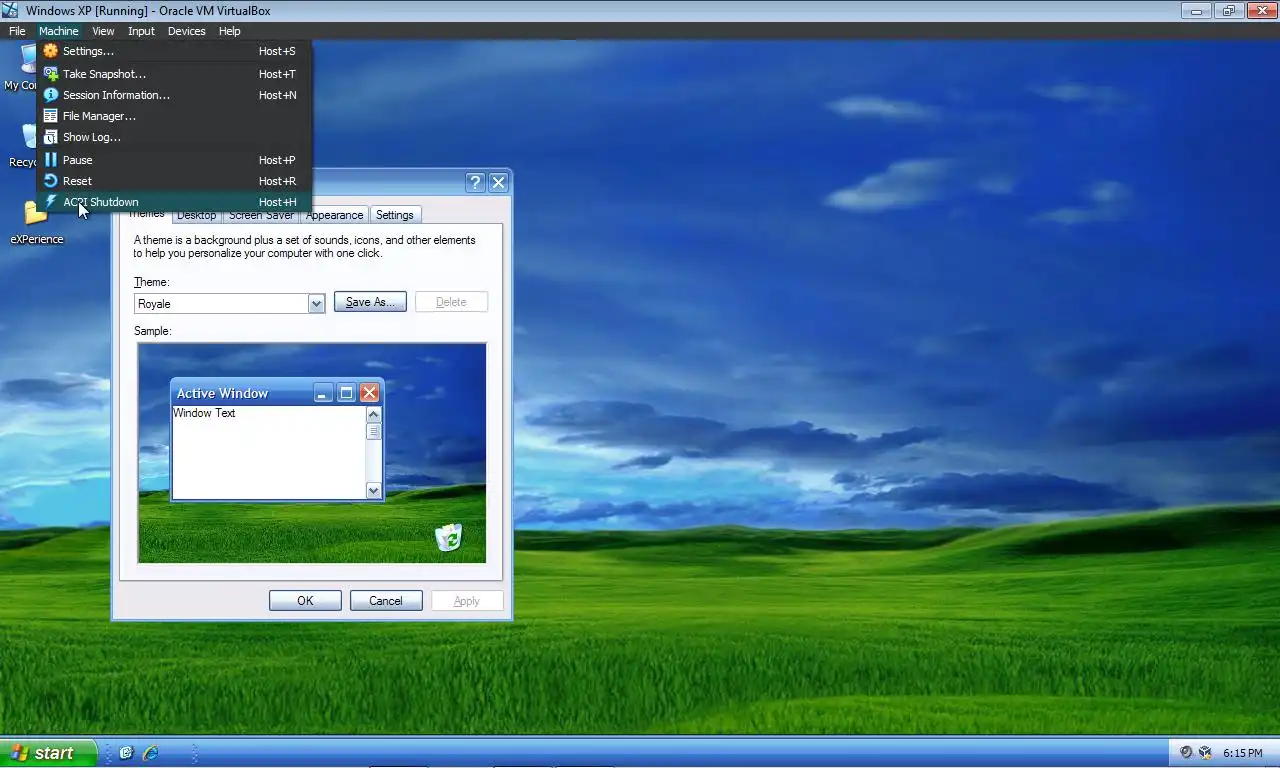Click the Reset circular arrow icon
Viewport: 1280px width, 768px height.
(50, 181)
